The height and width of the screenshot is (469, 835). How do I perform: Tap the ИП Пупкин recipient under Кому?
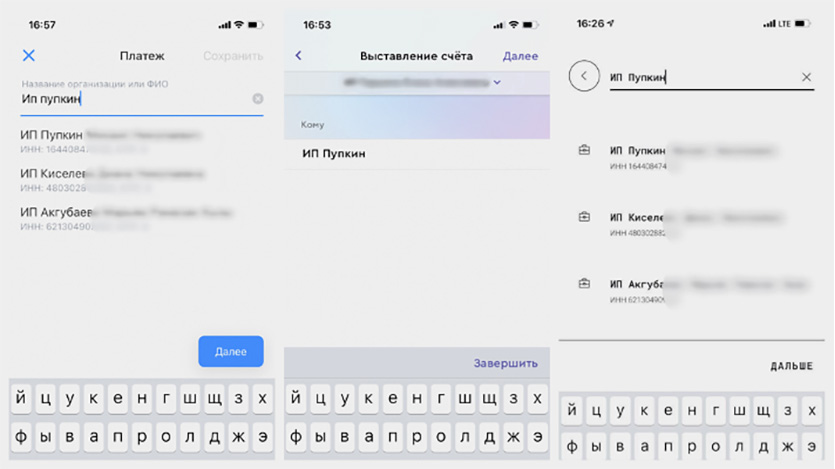pos(416,154)
